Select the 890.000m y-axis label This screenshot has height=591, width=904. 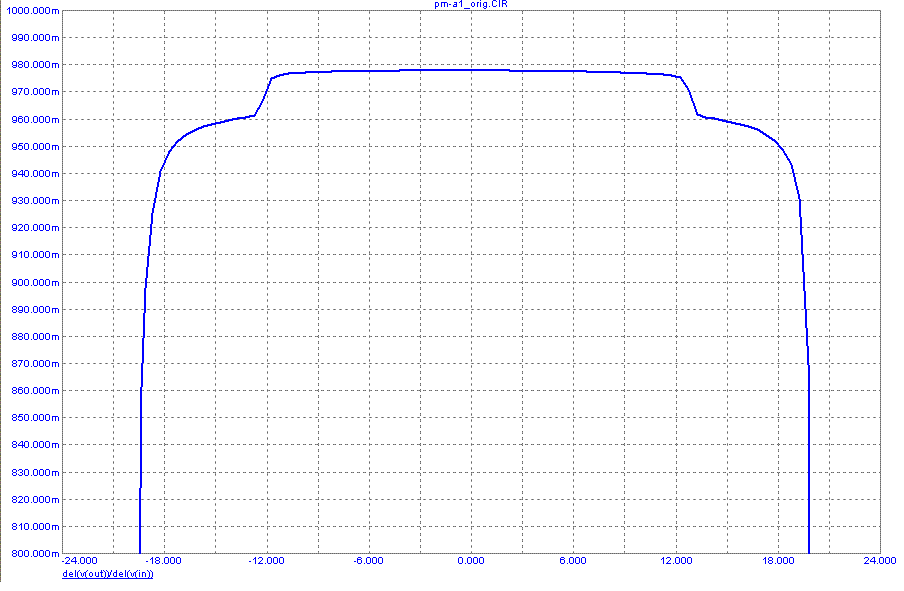(35, 310)
